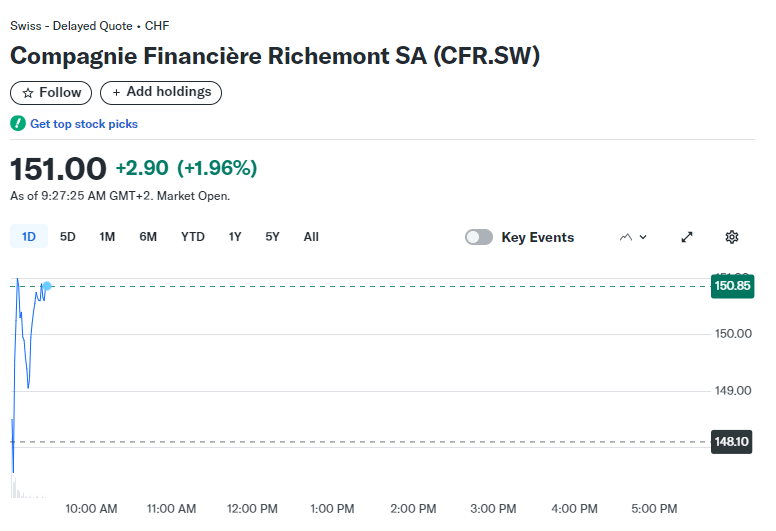Open the chart type line icon
Viewport: 776px width, 531px height.
click(626, 237)
